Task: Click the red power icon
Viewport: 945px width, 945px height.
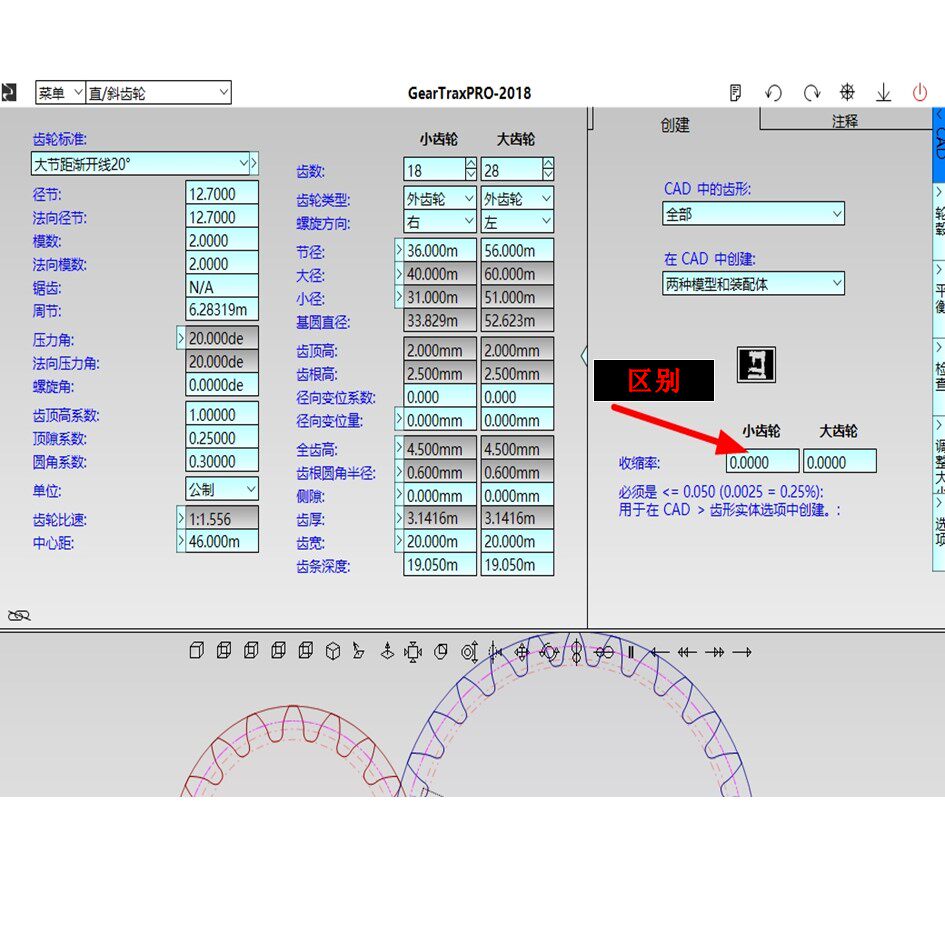Action: coord(919,93)
